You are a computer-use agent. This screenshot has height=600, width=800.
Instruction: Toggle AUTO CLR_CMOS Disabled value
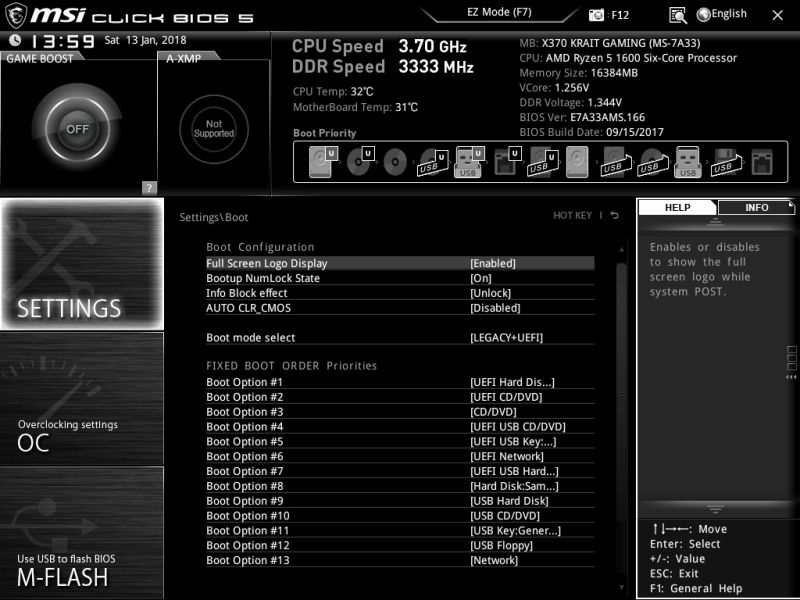tap(495, 308)
